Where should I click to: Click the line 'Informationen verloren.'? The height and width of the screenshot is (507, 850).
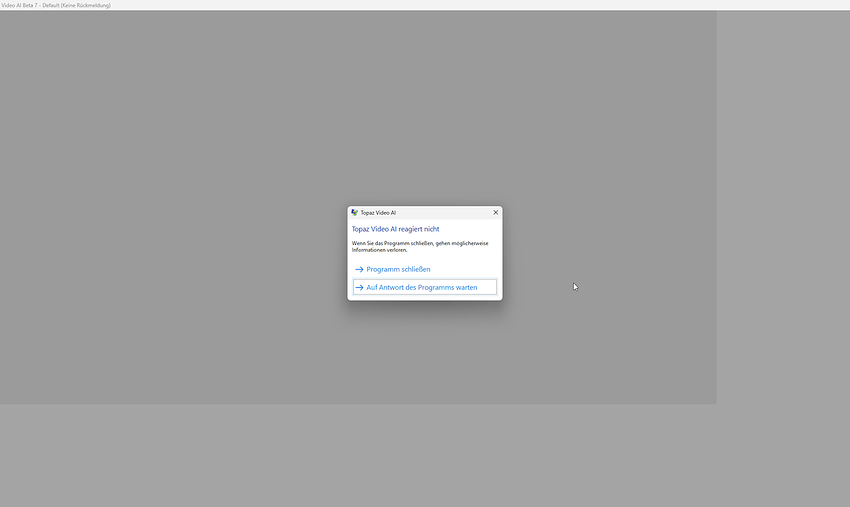379,250
